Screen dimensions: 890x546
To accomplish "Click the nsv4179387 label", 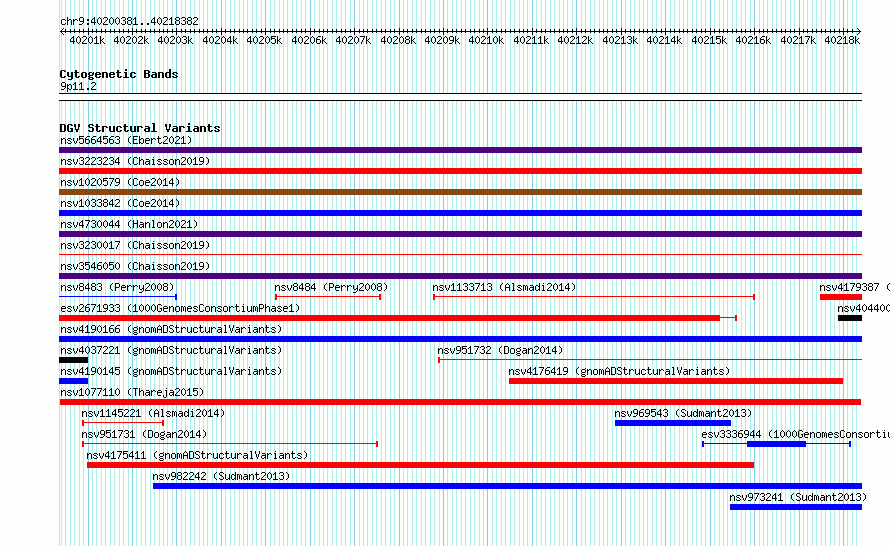I will (849, 287).
